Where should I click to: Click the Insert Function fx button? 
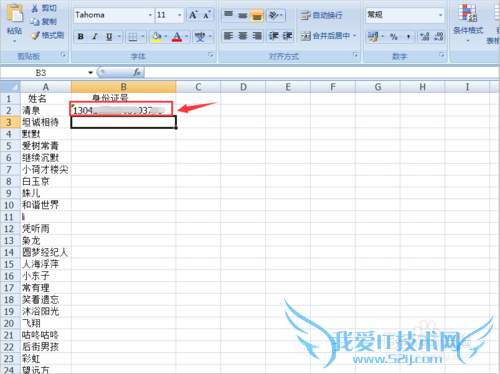137,72
